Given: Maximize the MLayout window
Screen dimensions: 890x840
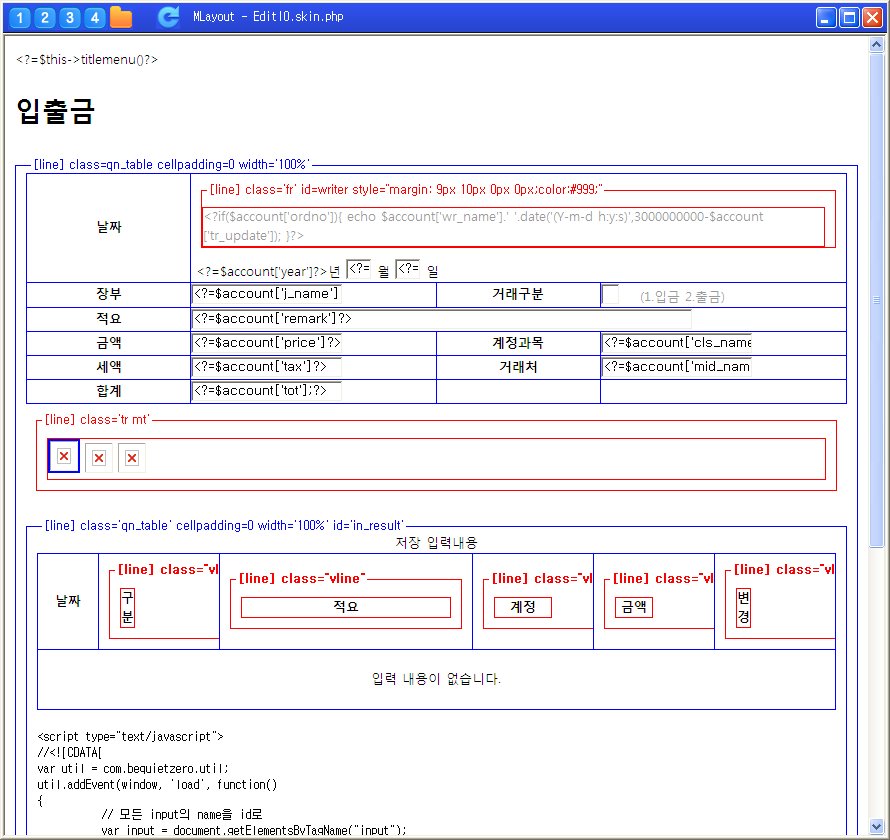Looking at the screenshot, I should (x=849, y=17).
